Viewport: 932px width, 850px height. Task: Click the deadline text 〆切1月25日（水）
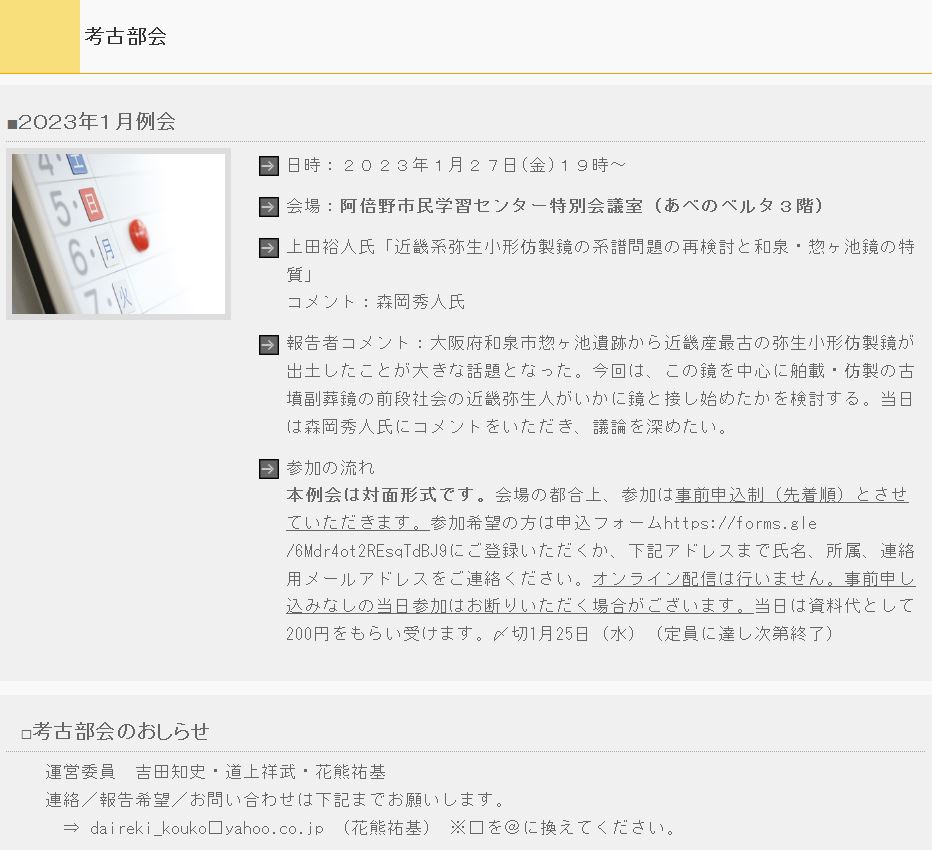click(564, 634)
